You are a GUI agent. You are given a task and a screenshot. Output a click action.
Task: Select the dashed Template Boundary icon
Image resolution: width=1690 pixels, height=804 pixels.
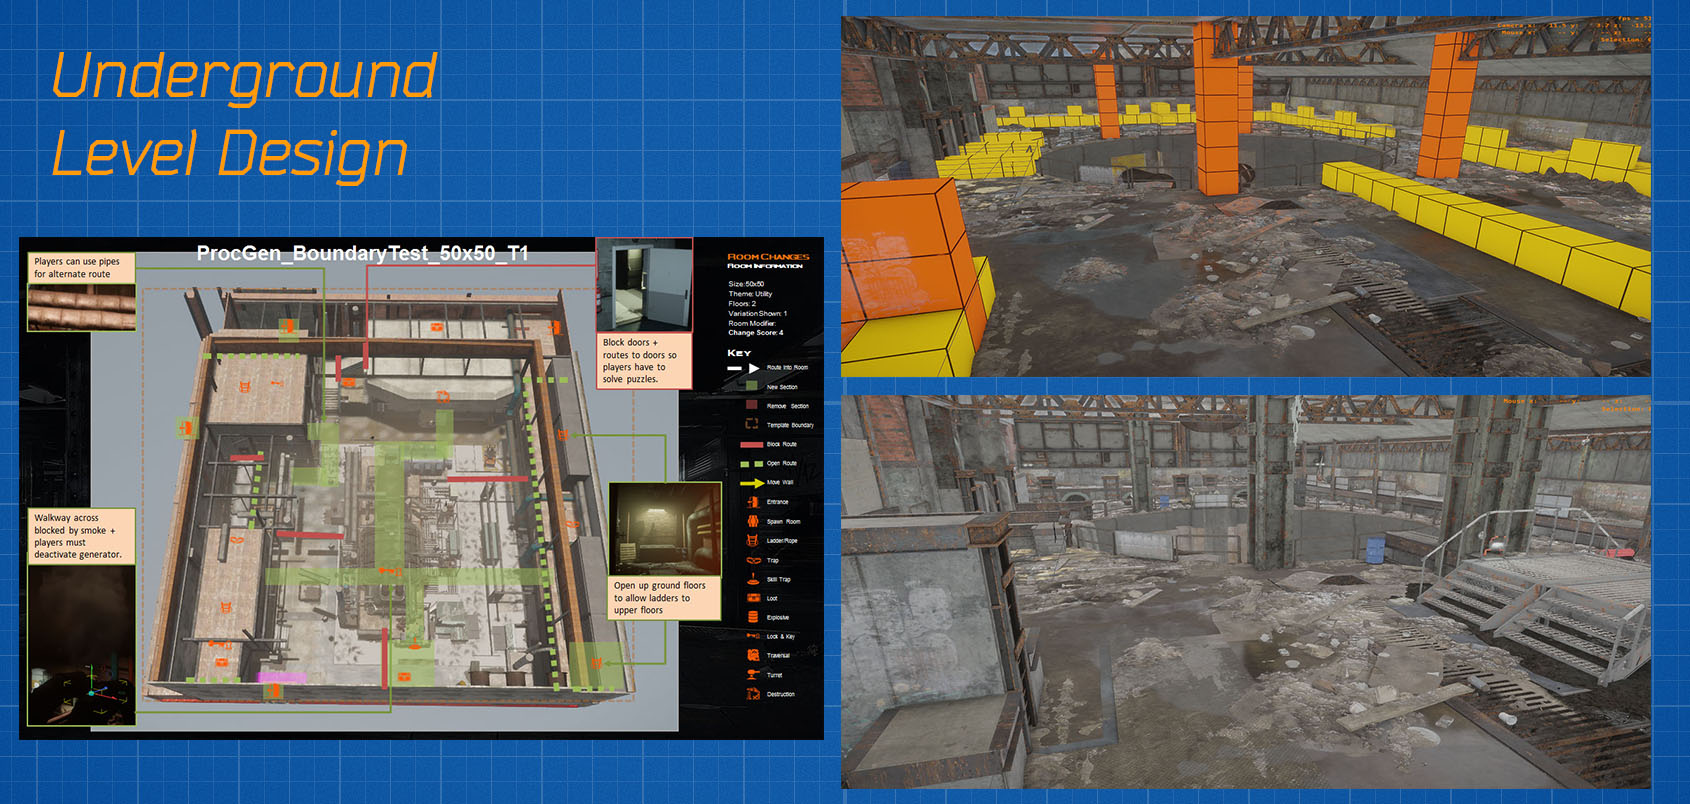(x=752, y=425)
